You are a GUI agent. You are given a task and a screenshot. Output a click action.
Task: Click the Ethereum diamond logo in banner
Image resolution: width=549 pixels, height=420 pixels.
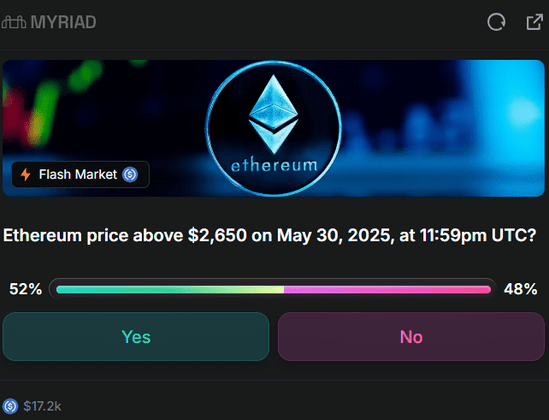coord(273,114)
